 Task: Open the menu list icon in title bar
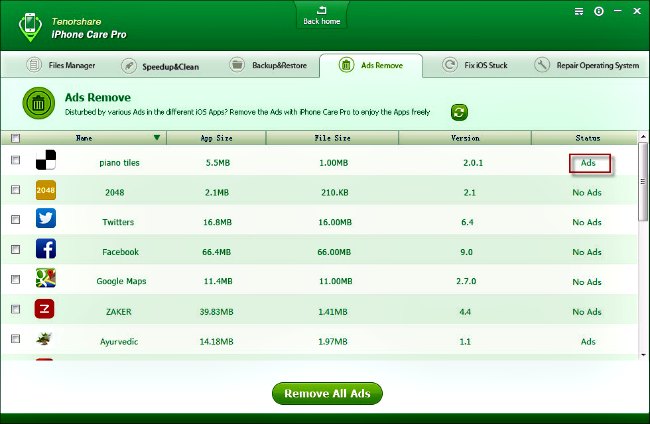point(579,12)
